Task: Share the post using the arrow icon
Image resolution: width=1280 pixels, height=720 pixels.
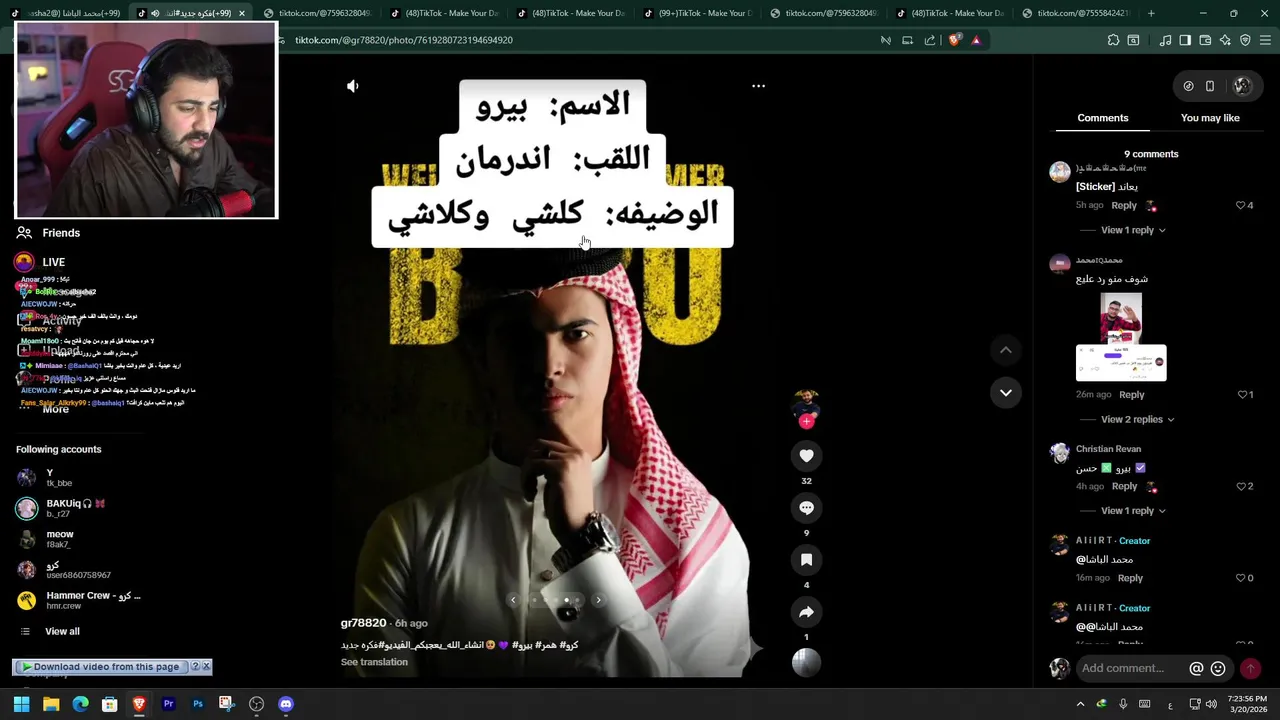Action: pyautogui.click(x=806, y=612)
